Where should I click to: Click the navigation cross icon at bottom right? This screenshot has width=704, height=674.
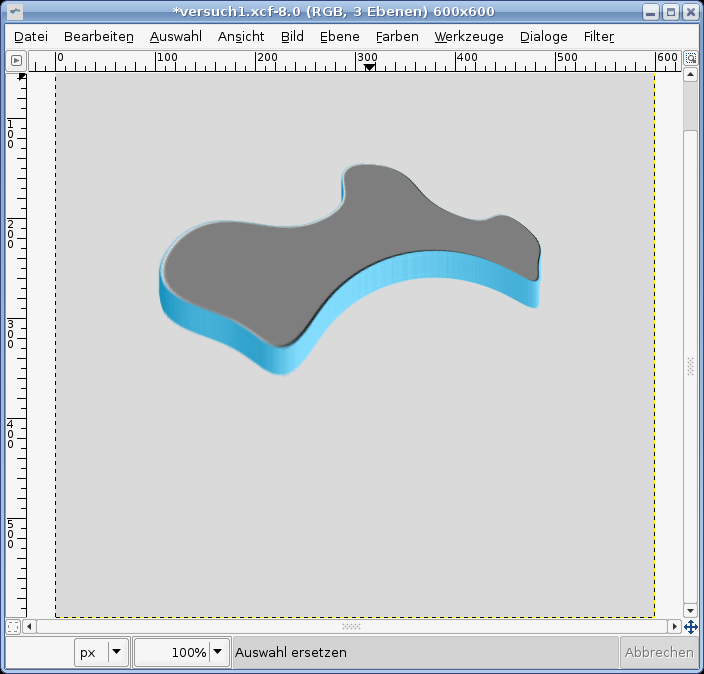(x=691, y=626)
